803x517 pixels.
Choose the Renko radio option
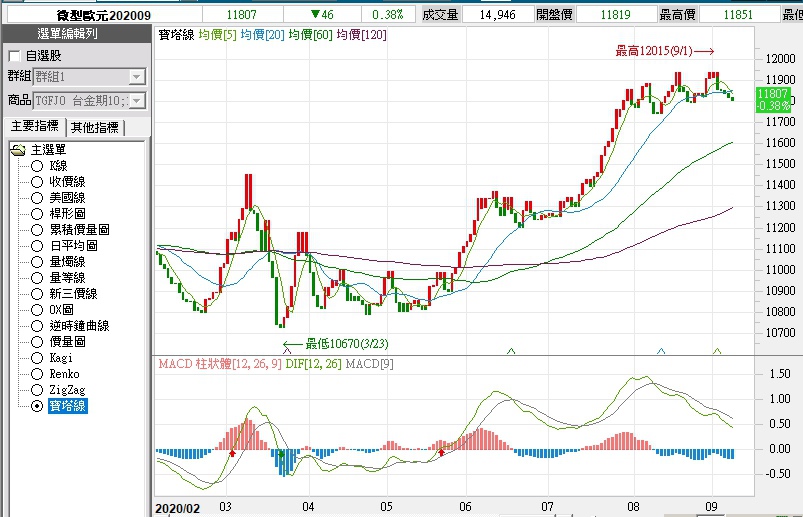tap(37, 374)
